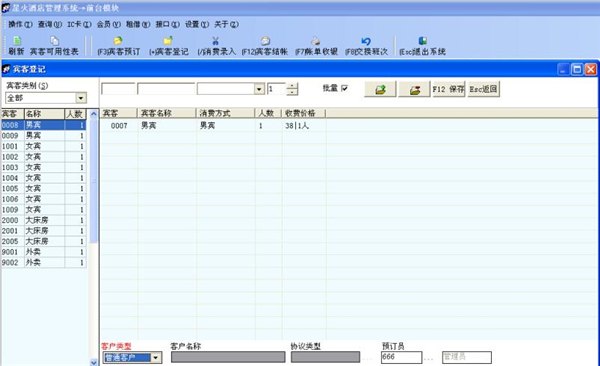
Task: Select guest row 1006 女宾
Action: tap(44, 199)
